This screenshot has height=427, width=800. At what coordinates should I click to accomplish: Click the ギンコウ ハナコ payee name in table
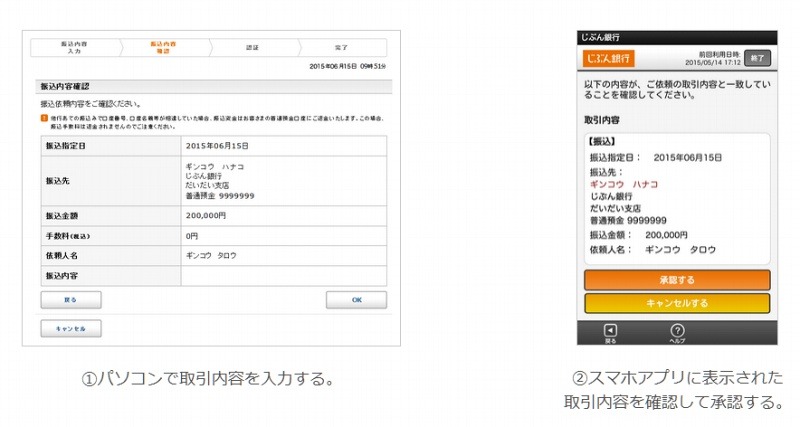click(x=215, y=167)
